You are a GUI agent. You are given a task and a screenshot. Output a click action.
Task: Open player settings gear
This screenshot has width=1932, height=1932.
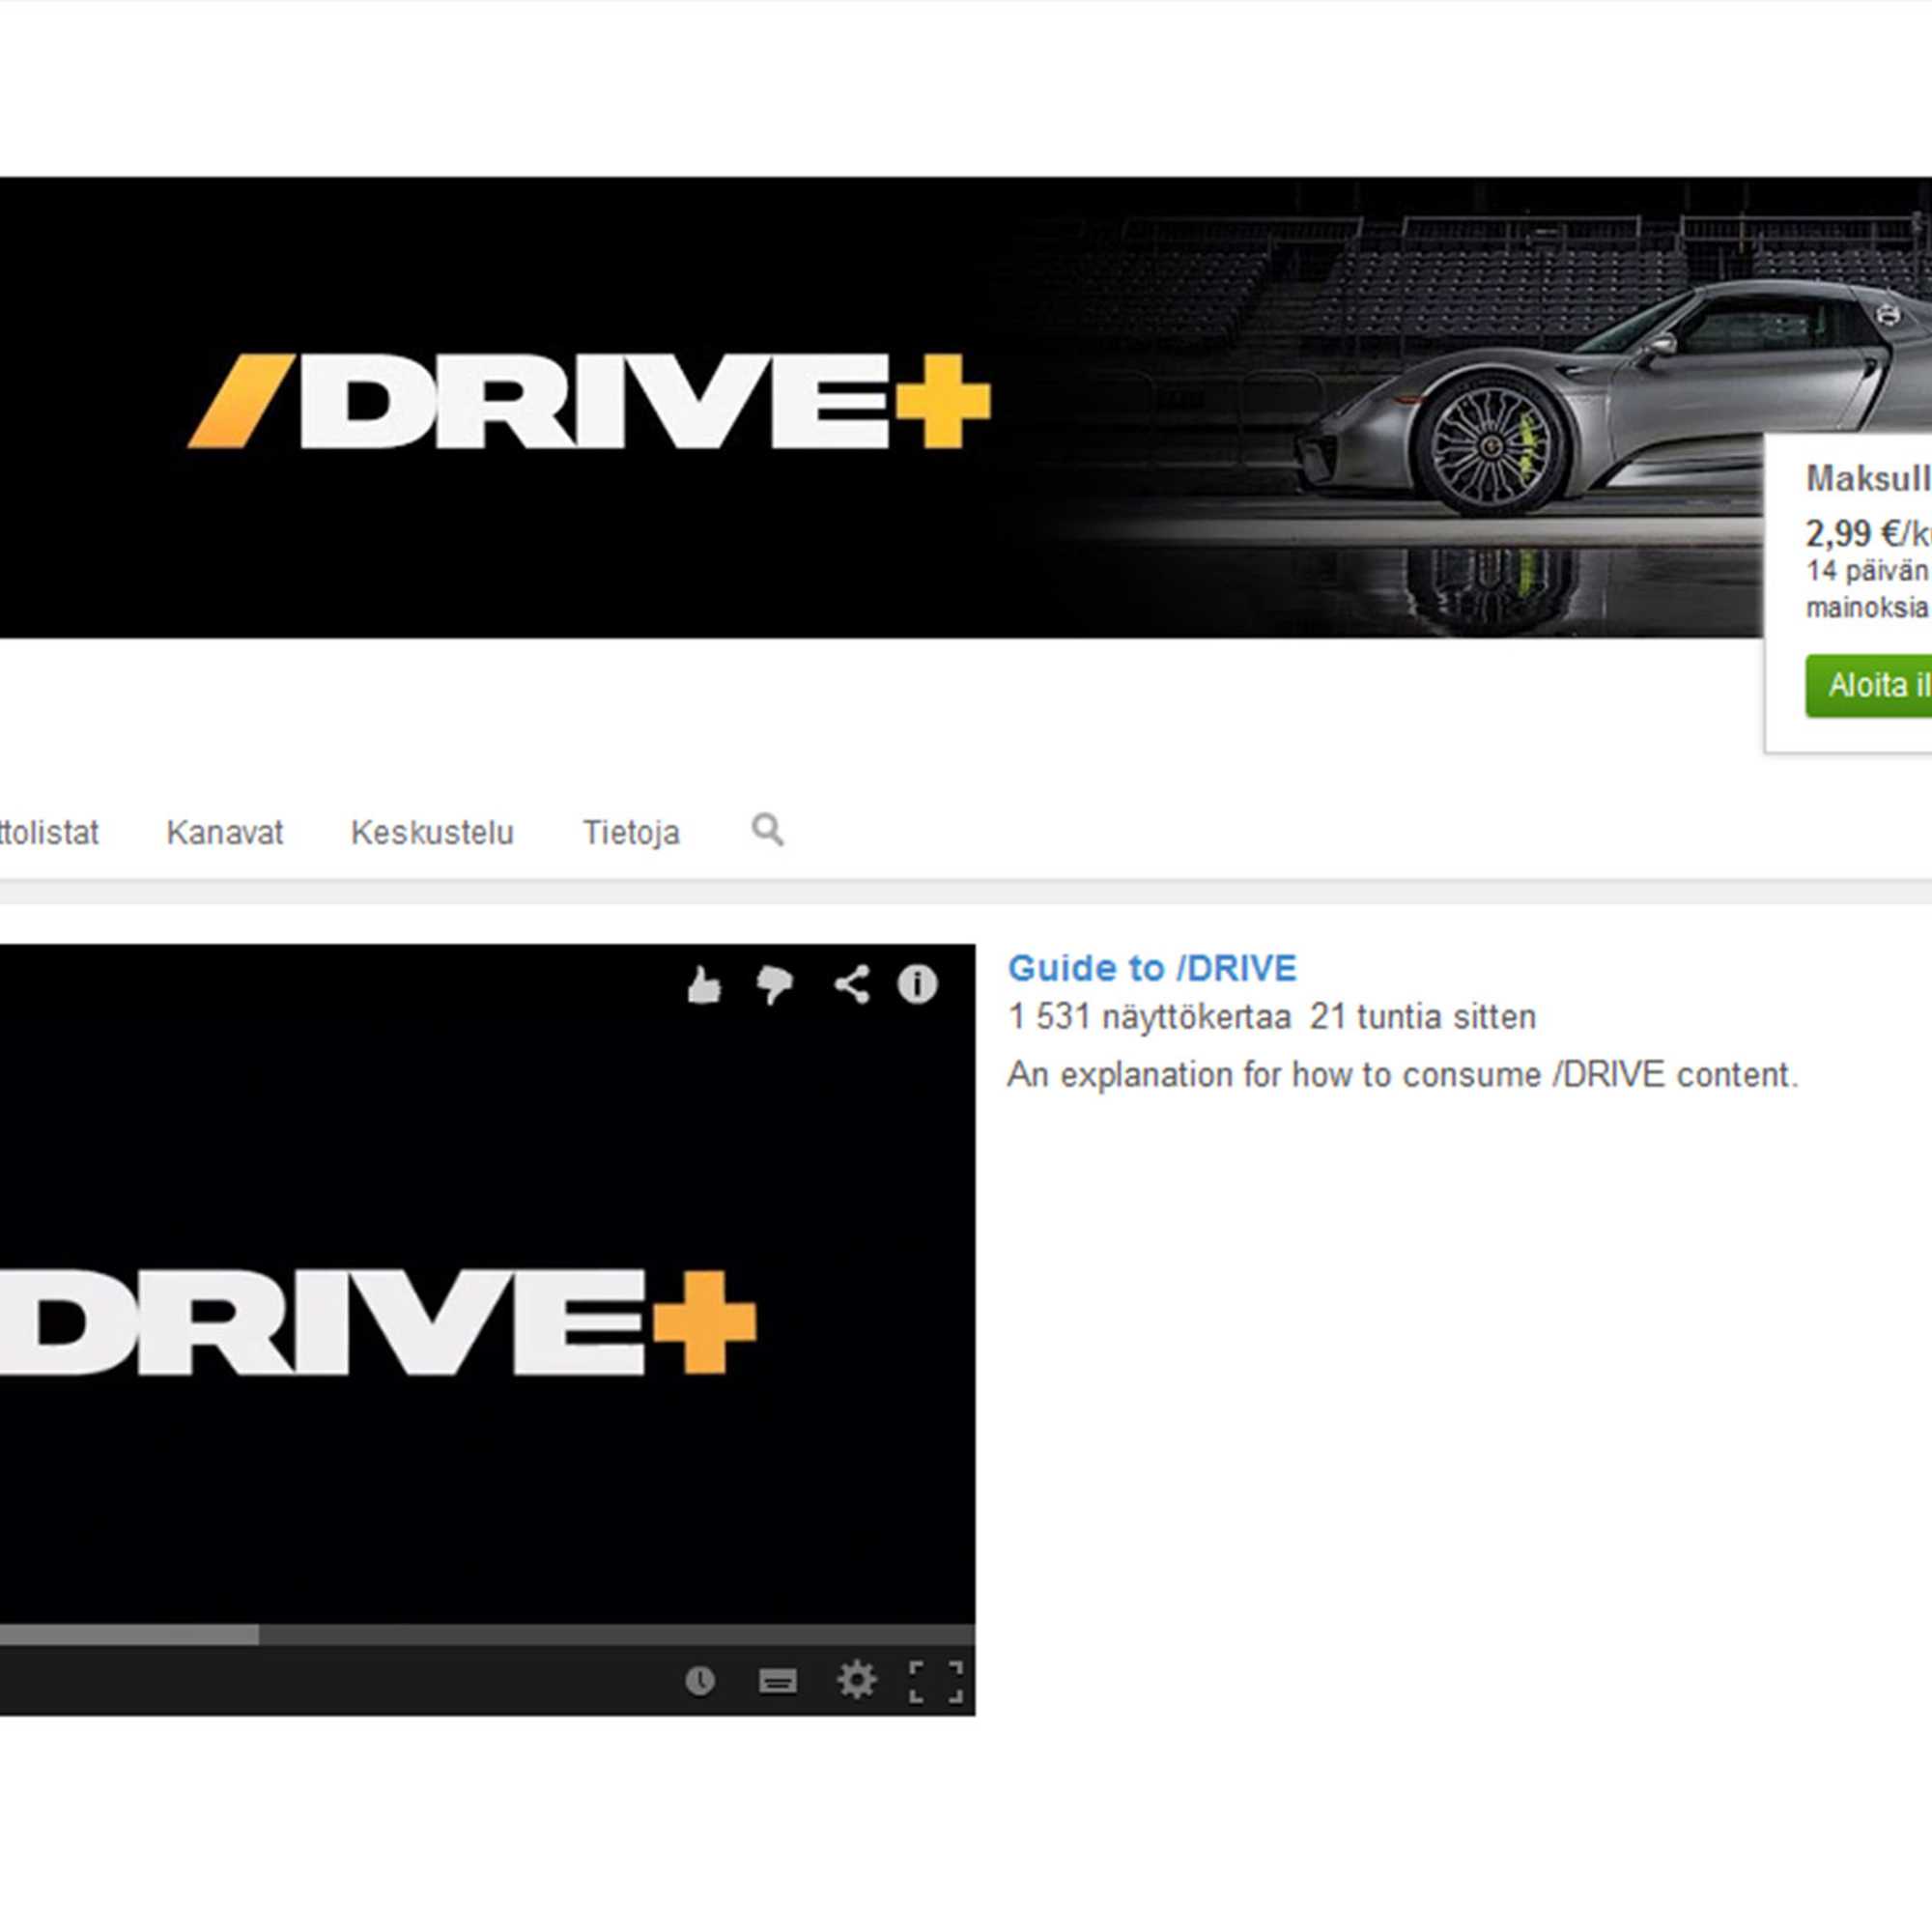pos(857,1680)
